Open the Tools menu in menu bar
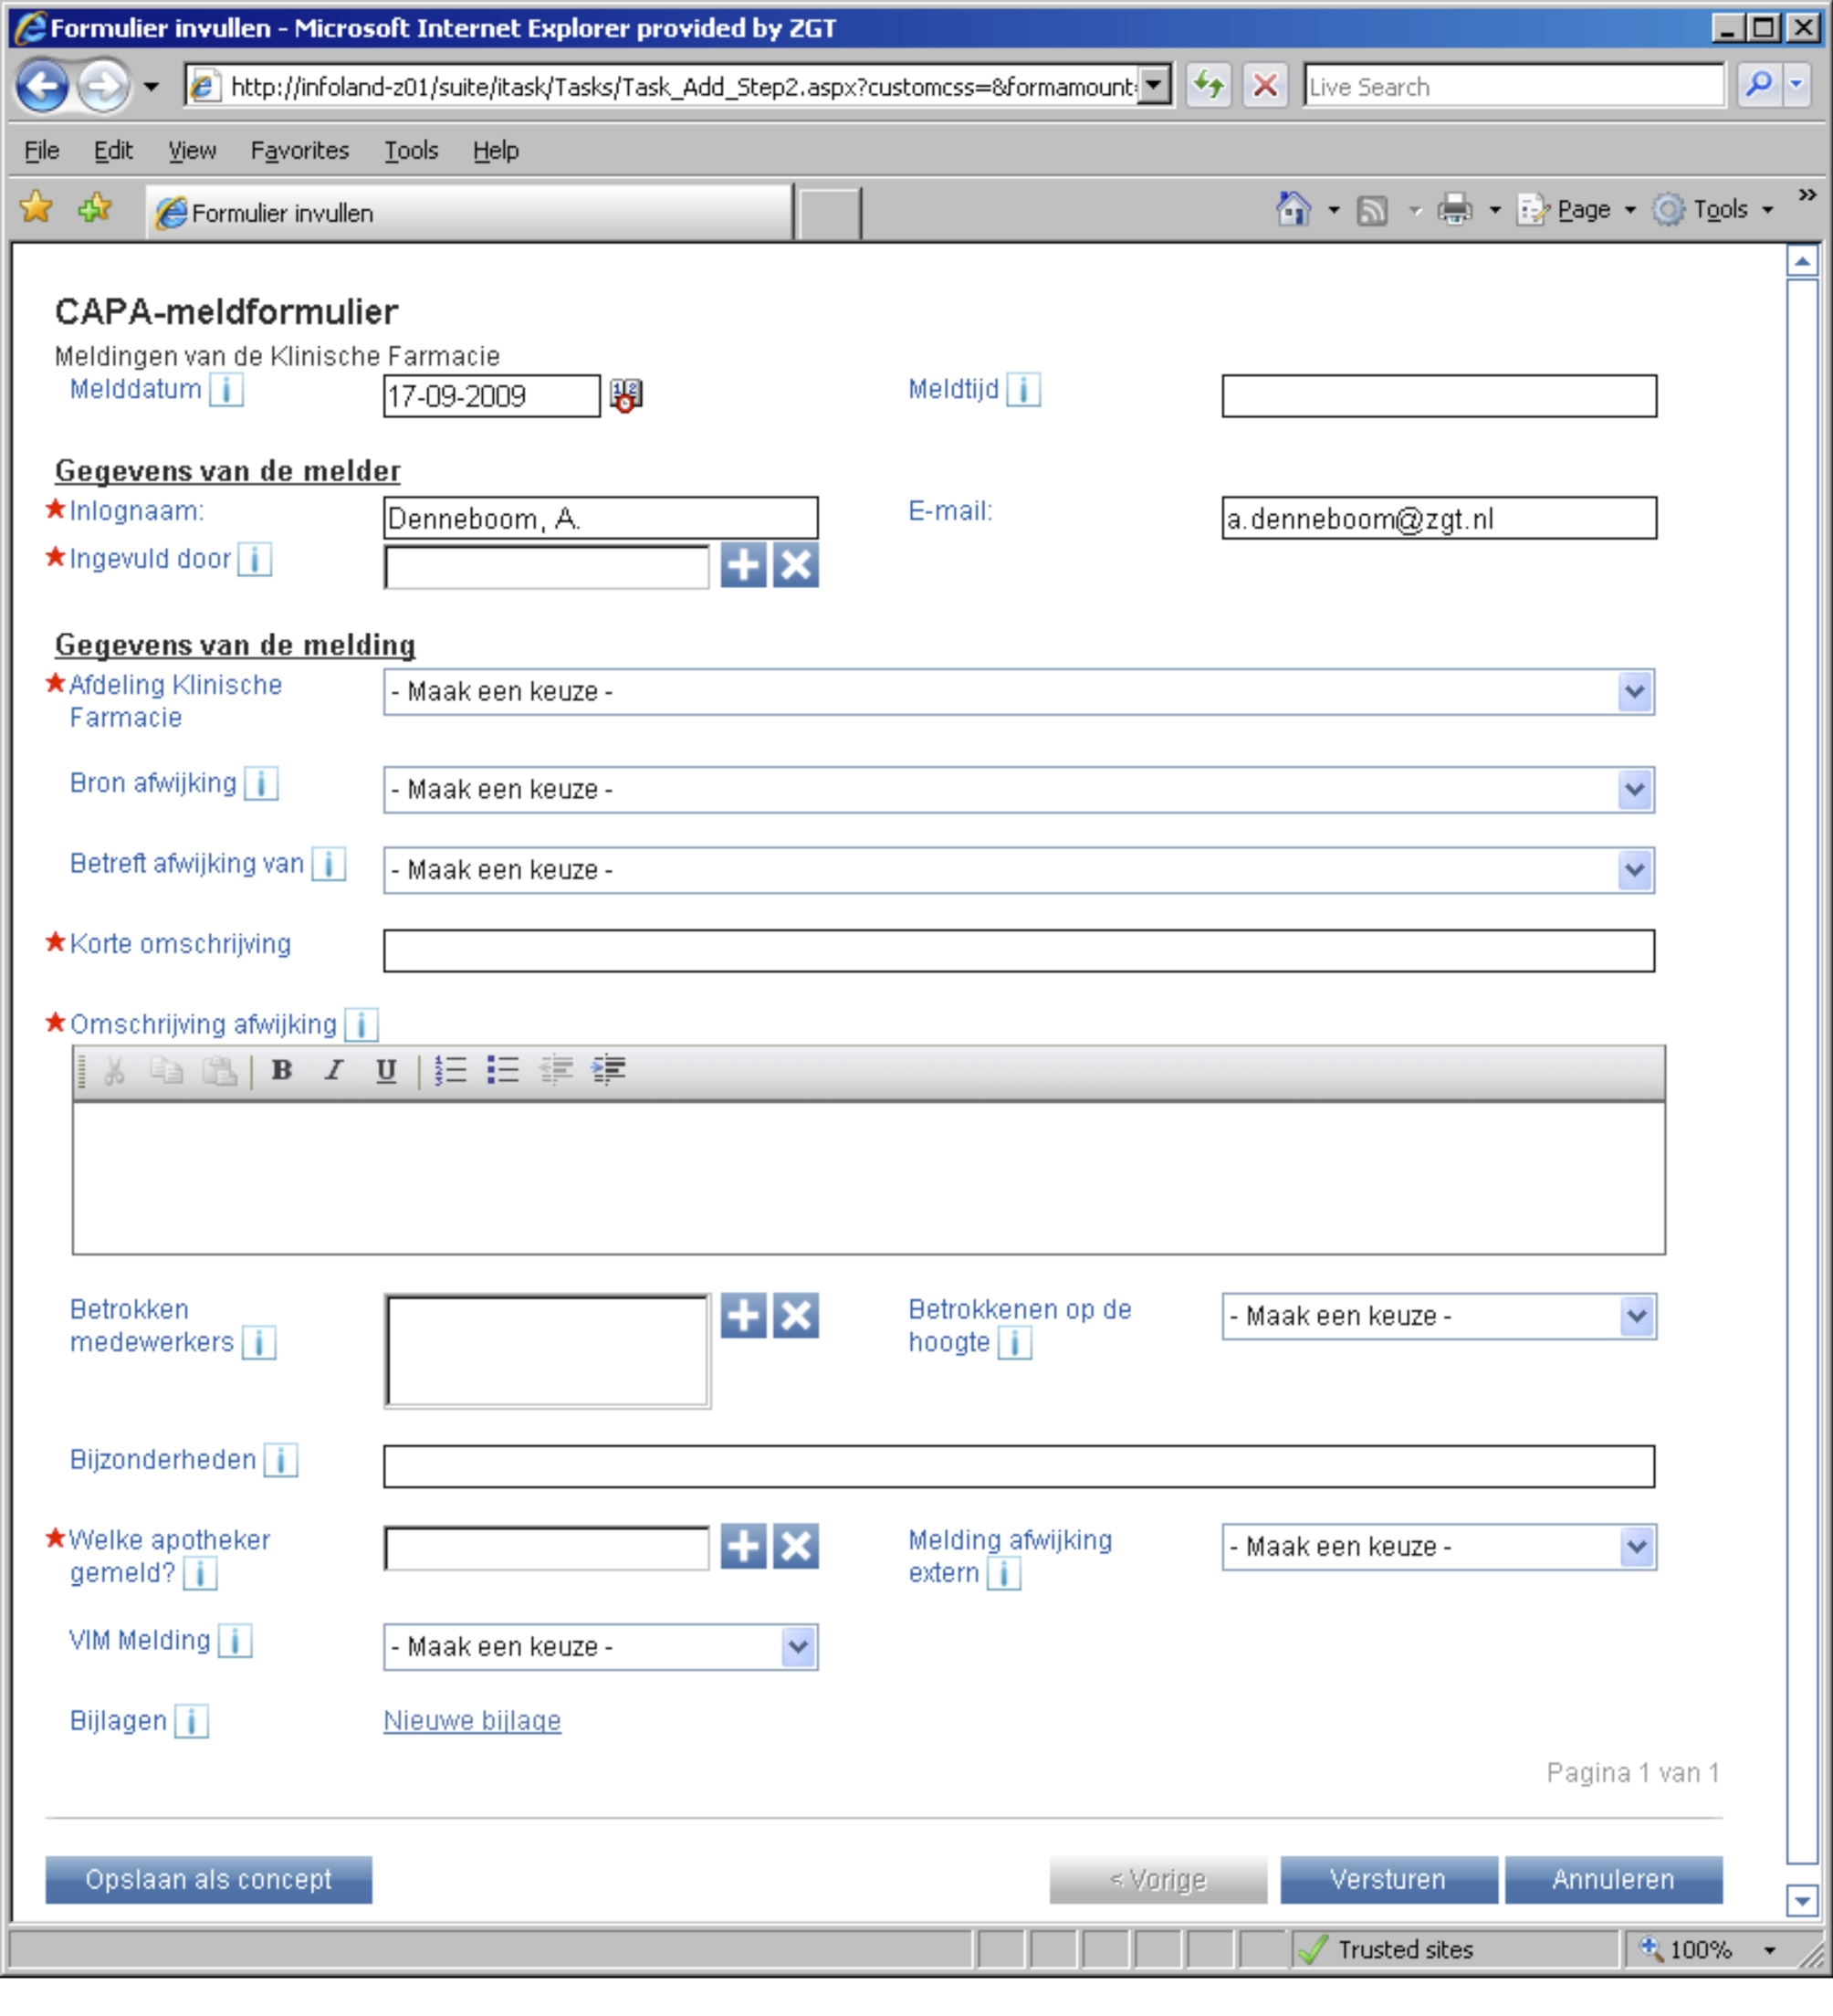The image size is (1833, 2016). point(411,150)
